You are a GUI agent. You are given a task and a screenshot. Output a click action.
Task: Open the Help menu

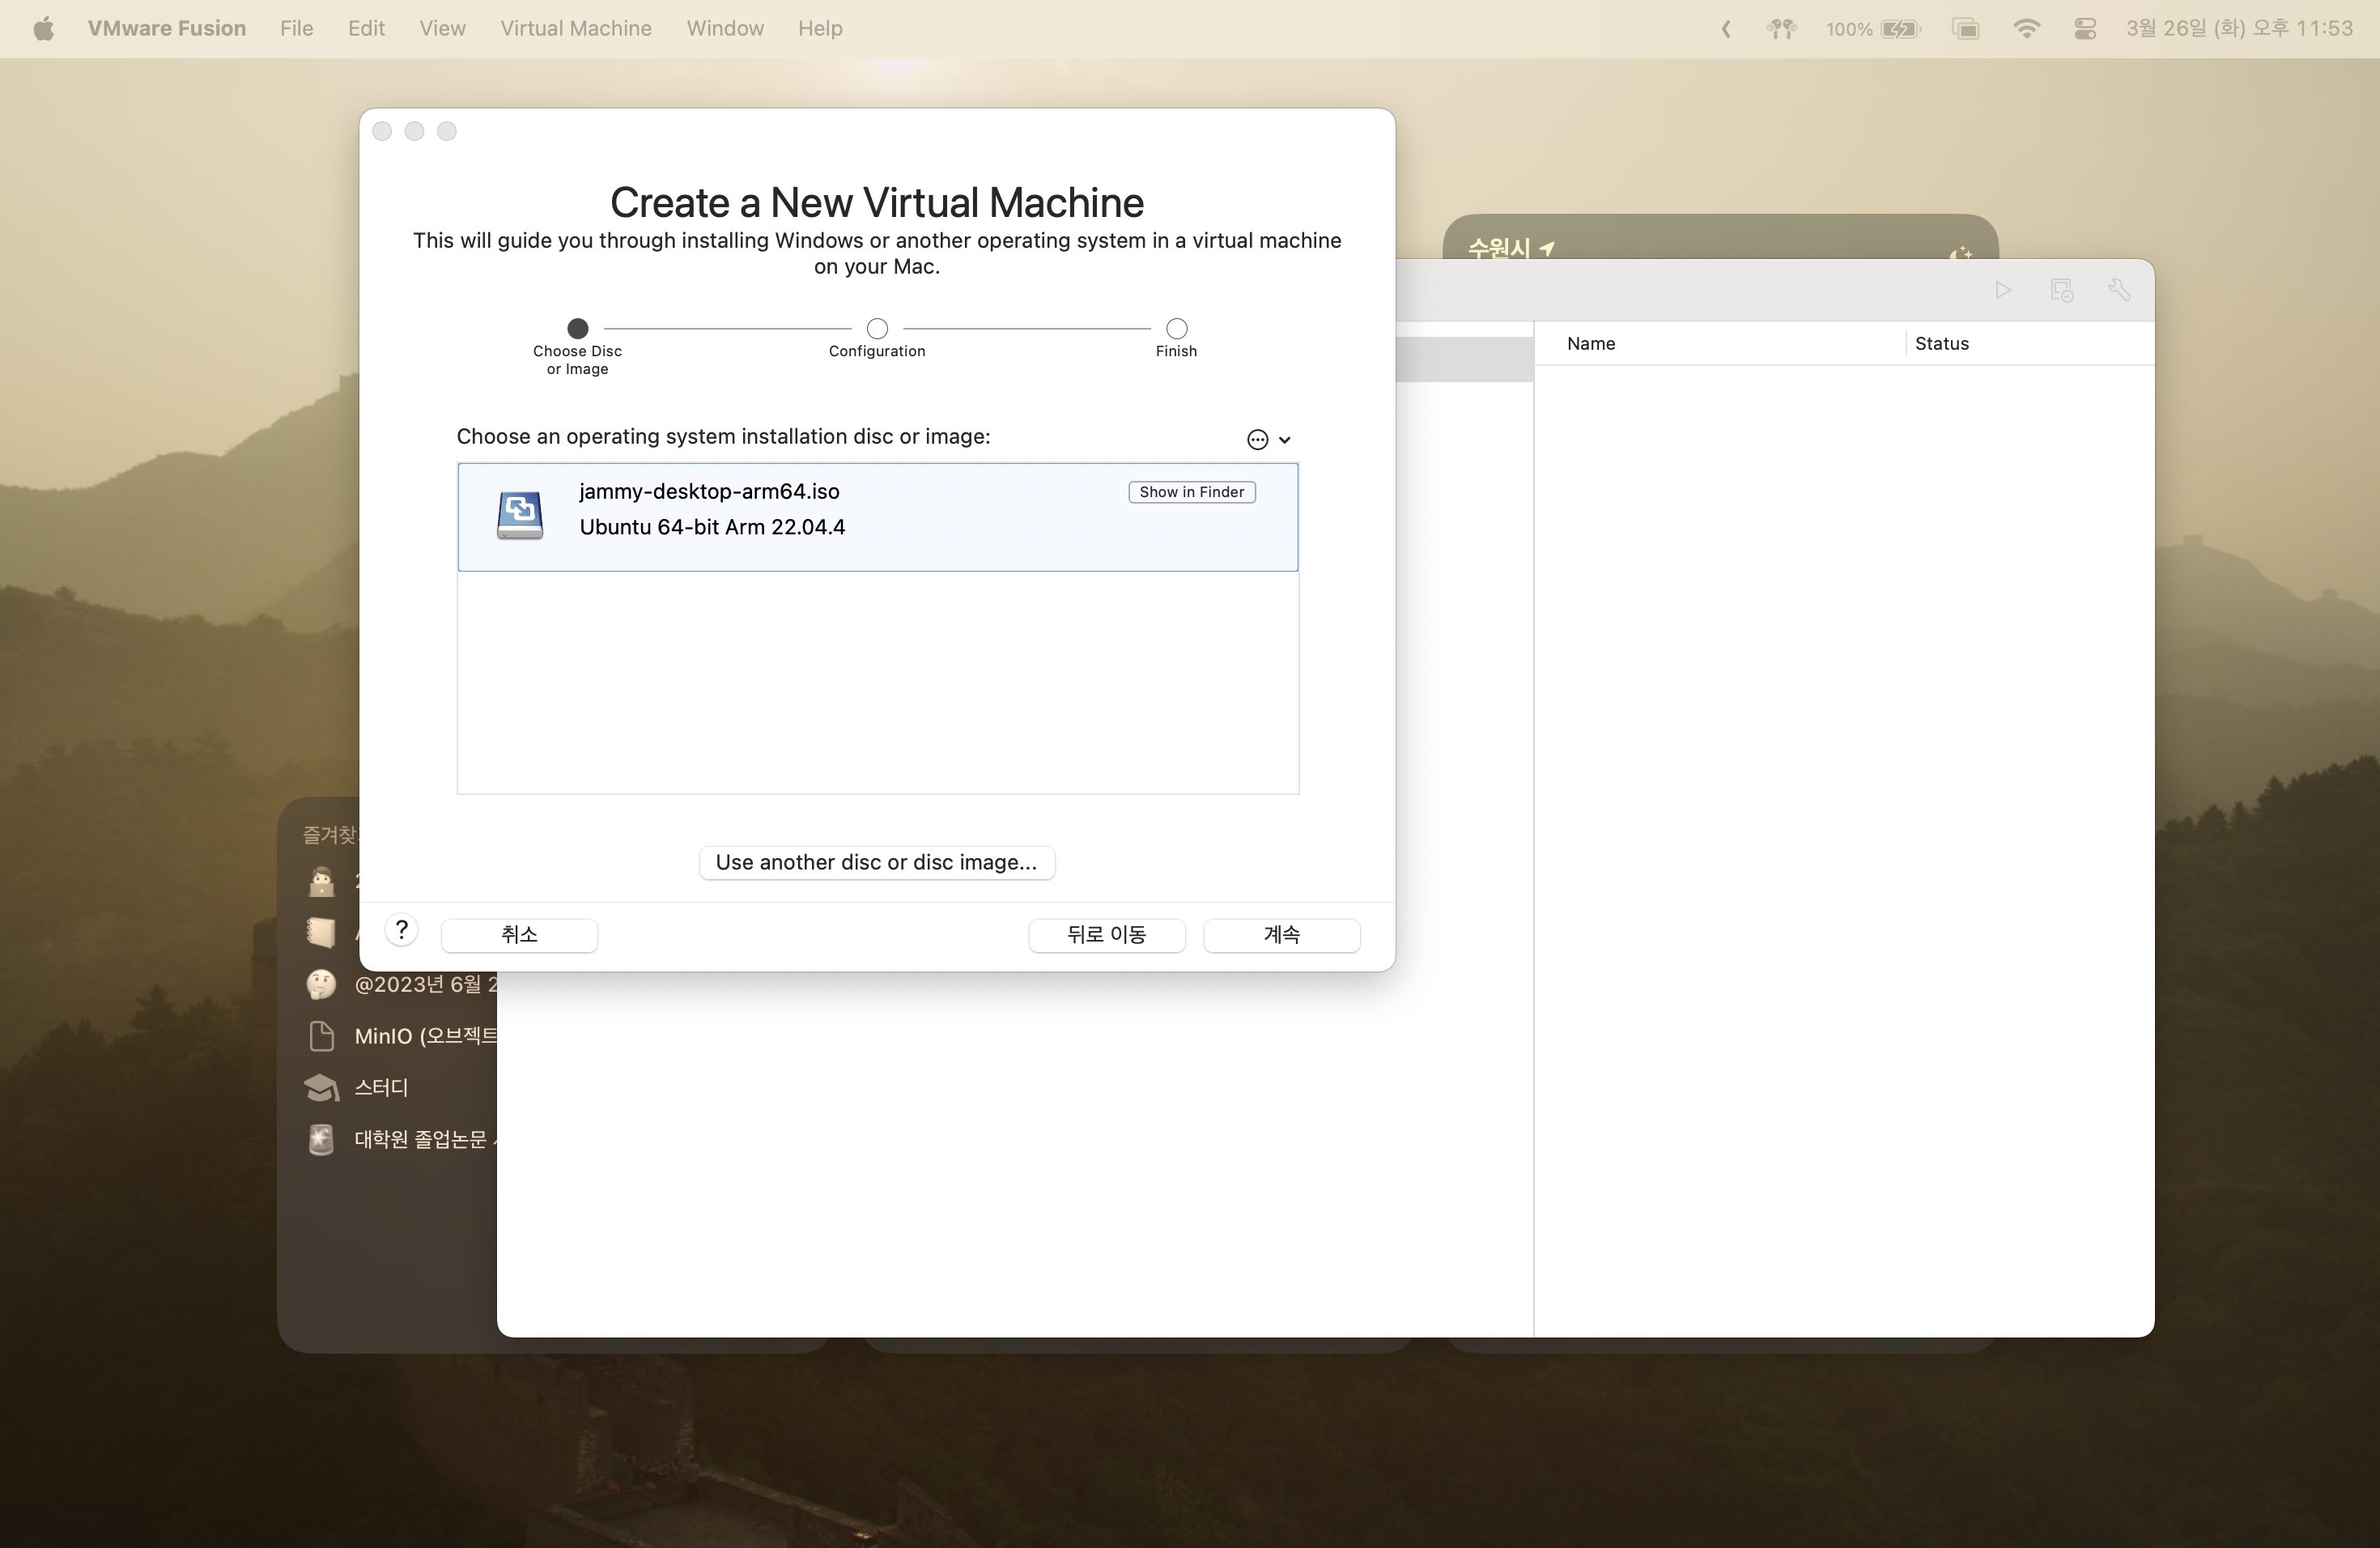tap(820, 28)
